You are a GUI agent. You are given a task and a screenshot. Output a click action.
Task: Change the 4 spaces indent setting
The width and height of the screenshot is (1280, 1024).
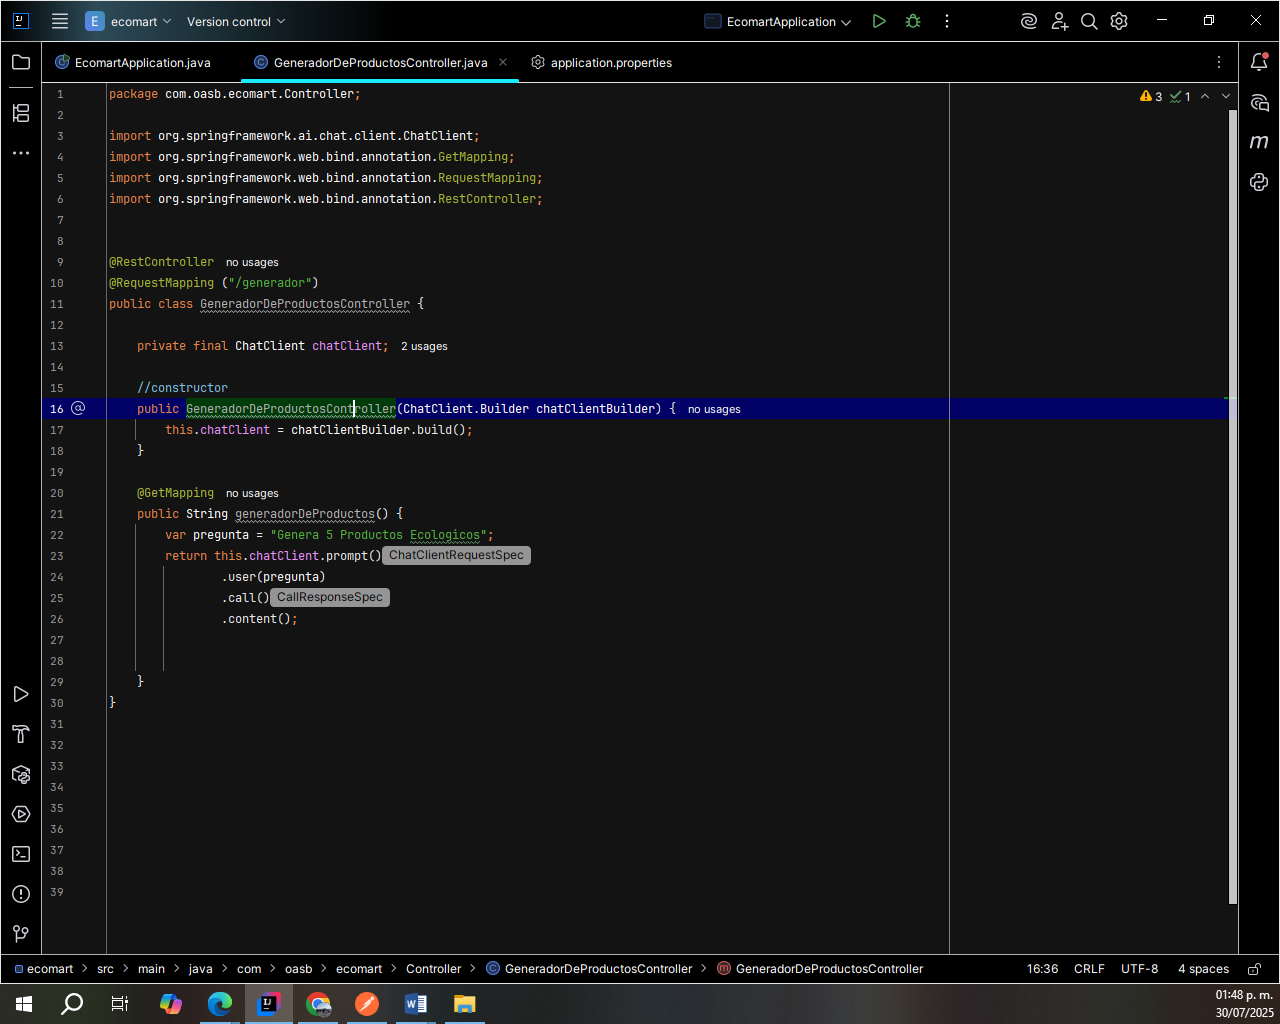(x=1203, y=968)
